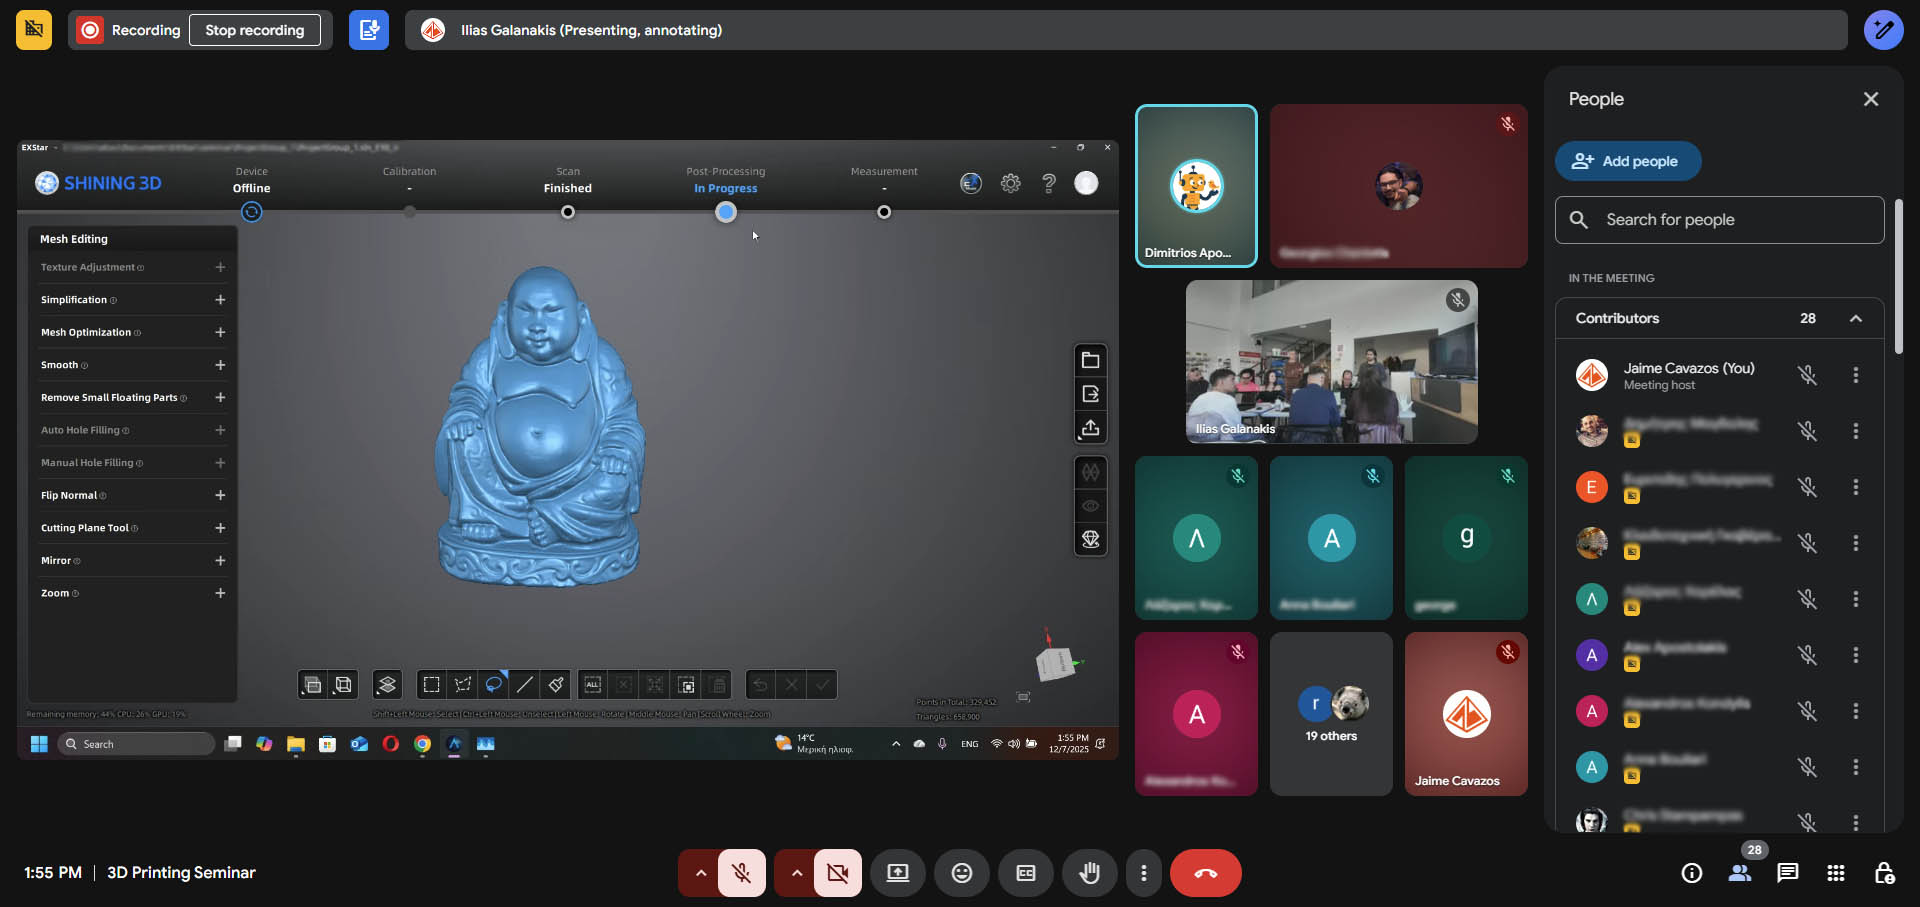Click the meeting details info icon
The height and width of the screenshot is (907, 1920).
click(1691, 873)
